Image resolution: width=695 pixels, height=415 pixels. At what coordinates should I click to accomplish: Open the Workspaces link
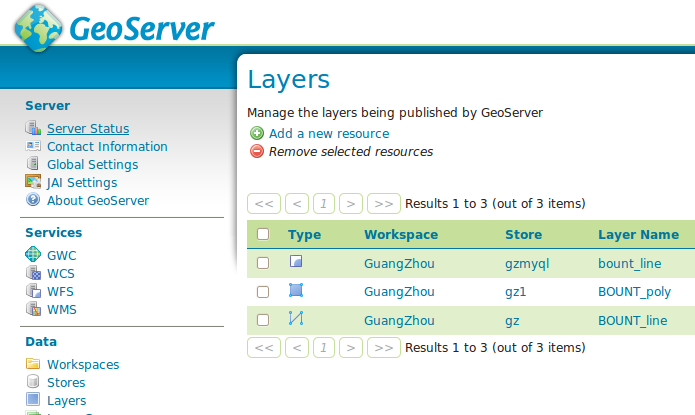pos(83,364)
